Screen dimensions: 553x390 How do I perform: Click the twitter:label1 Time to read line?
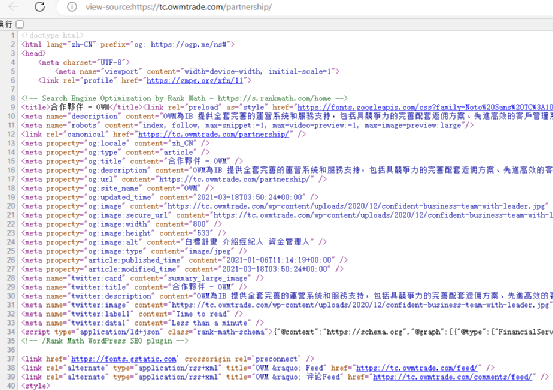coord(132,314)
